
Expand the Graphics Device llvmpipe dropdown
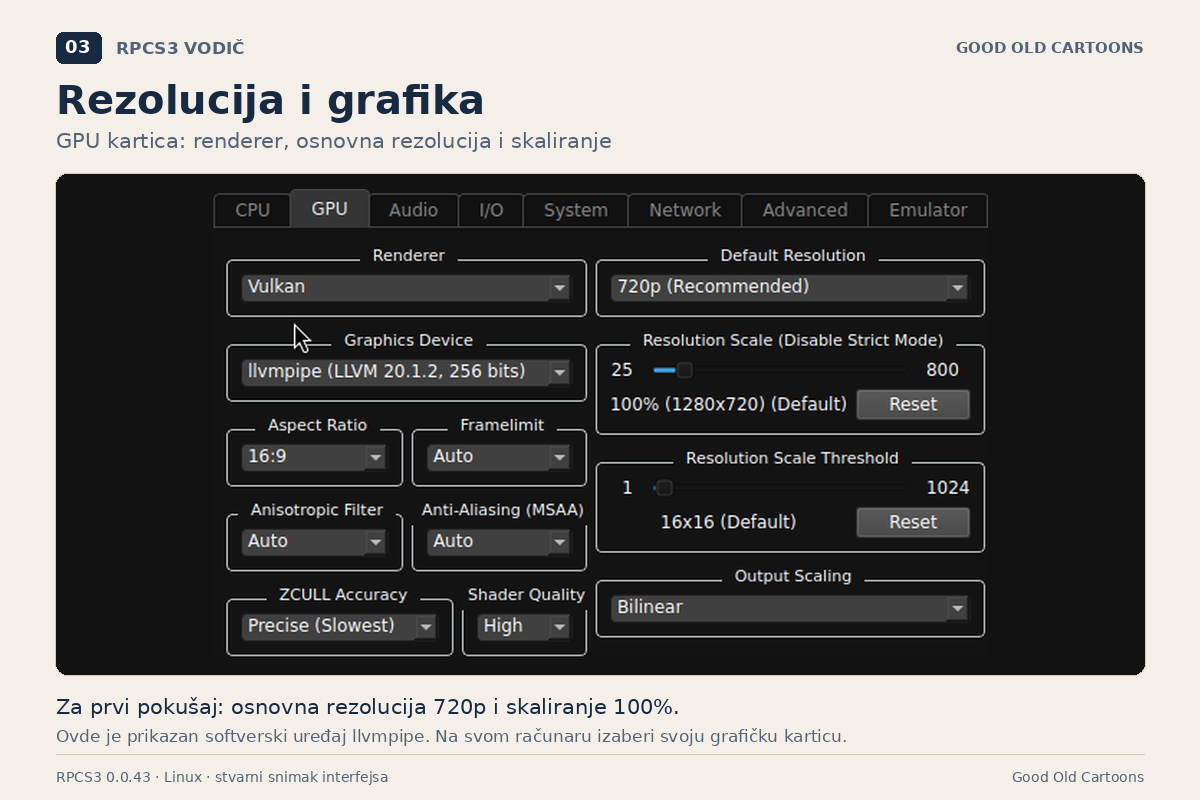click(x=406, y=372)
